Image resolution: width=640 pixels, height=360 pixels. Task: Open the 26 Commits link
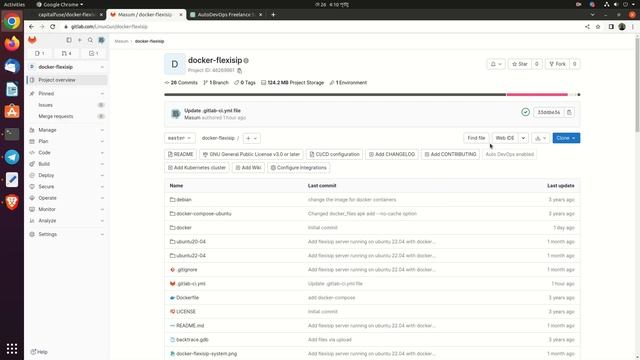181,82
